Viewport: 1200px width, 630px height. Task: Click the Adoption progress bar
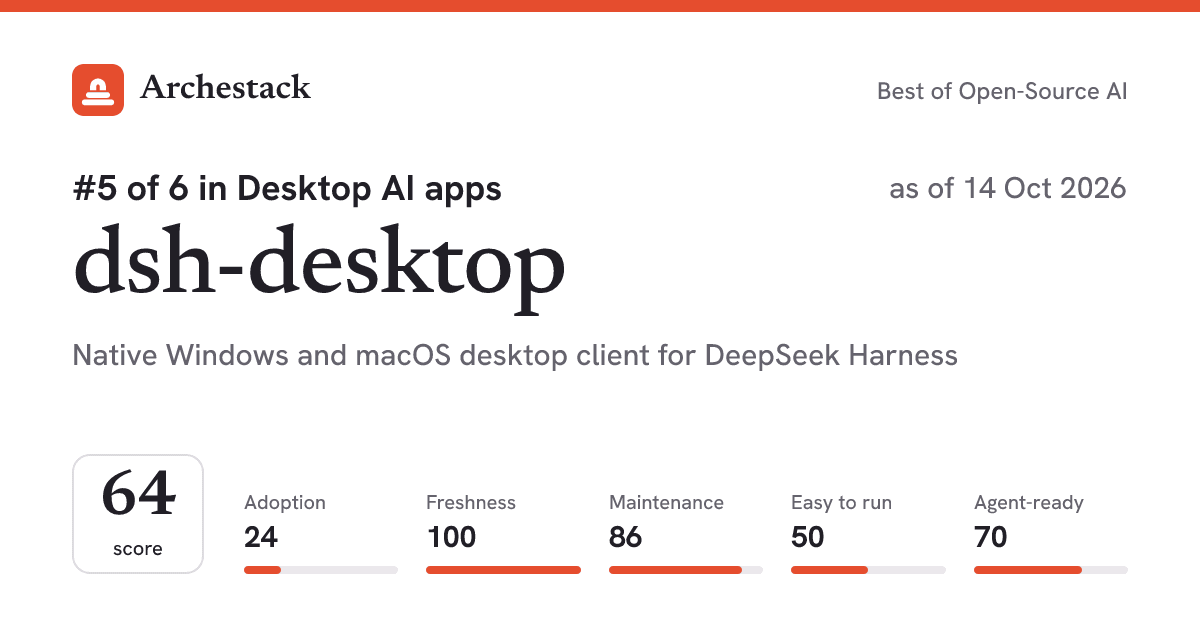321,570
